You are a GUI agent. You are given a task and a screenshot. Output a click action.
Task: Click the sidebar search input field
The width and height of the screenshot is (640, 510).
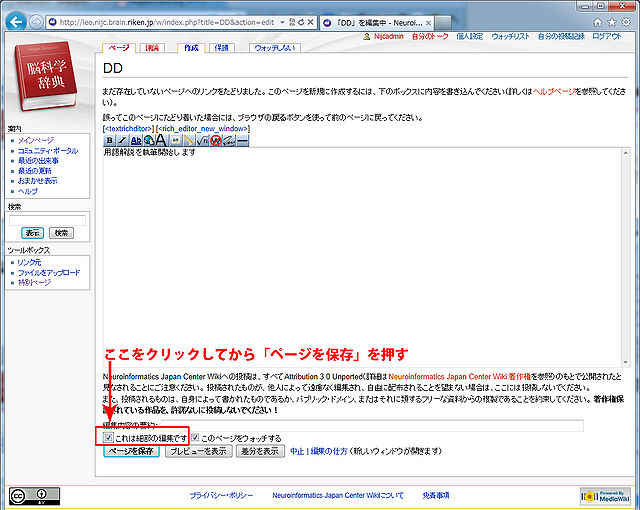[x=46, y=219]
